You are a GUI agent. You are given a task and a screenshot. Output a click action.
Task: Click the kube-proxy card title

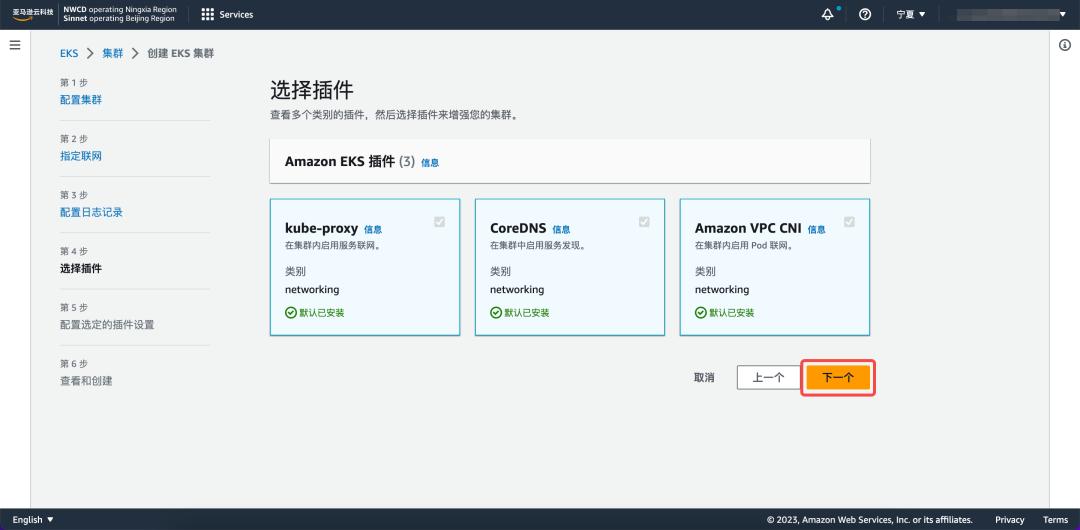point(322,228)
